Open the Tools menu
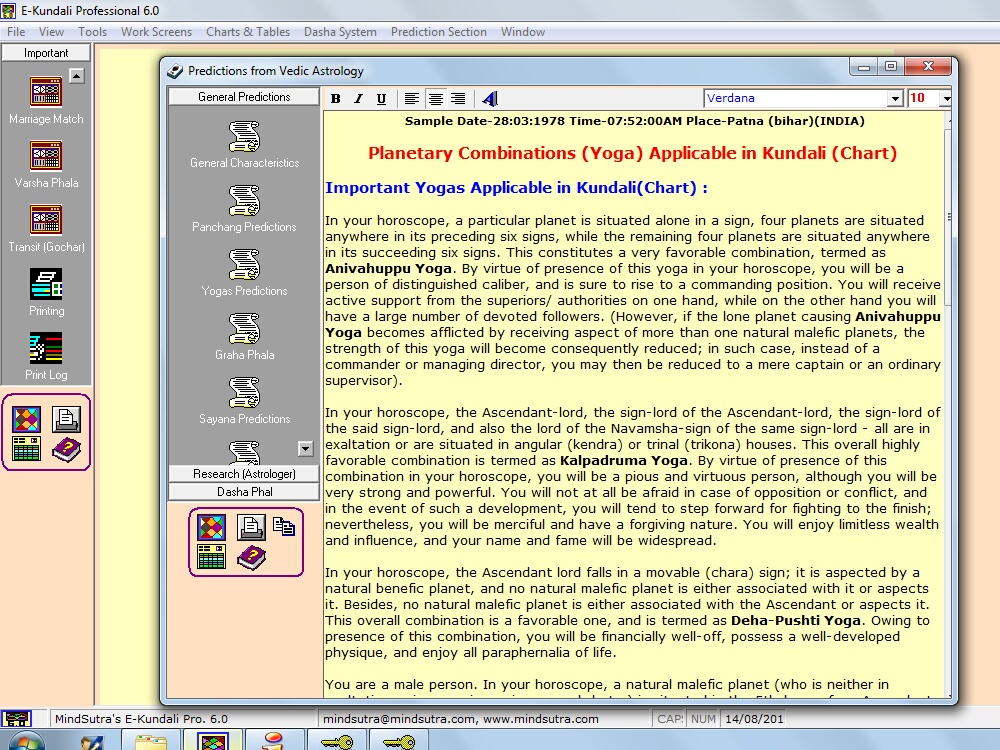Image resolution: width=1000 pixels, height=750 pixels. pyautogui.click(x=92, y=32)
